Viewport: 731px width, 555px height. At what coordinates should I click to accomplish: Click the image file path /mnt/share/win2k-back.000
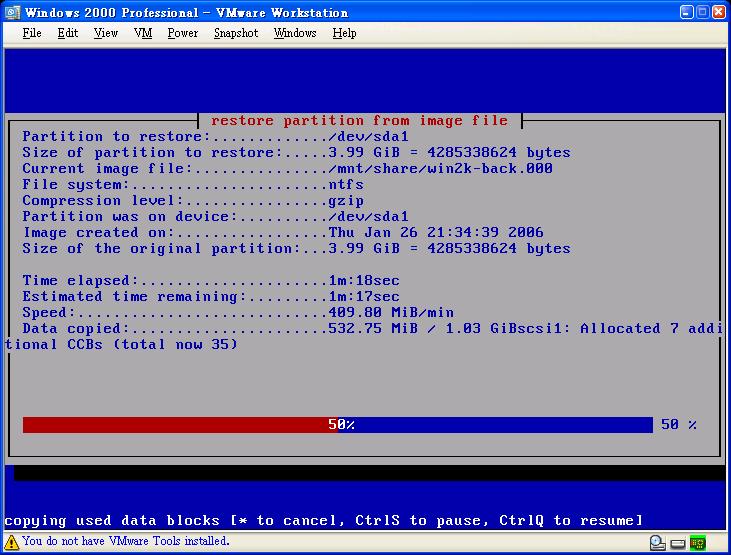441,168
